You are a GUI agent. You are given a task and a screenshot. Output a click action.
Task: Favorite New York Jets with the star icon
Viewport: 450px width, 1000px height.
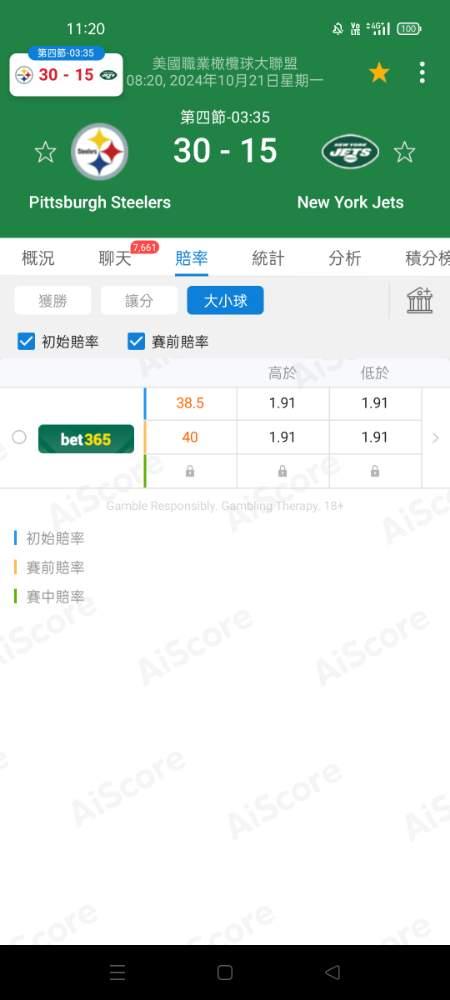coord(404,152)
